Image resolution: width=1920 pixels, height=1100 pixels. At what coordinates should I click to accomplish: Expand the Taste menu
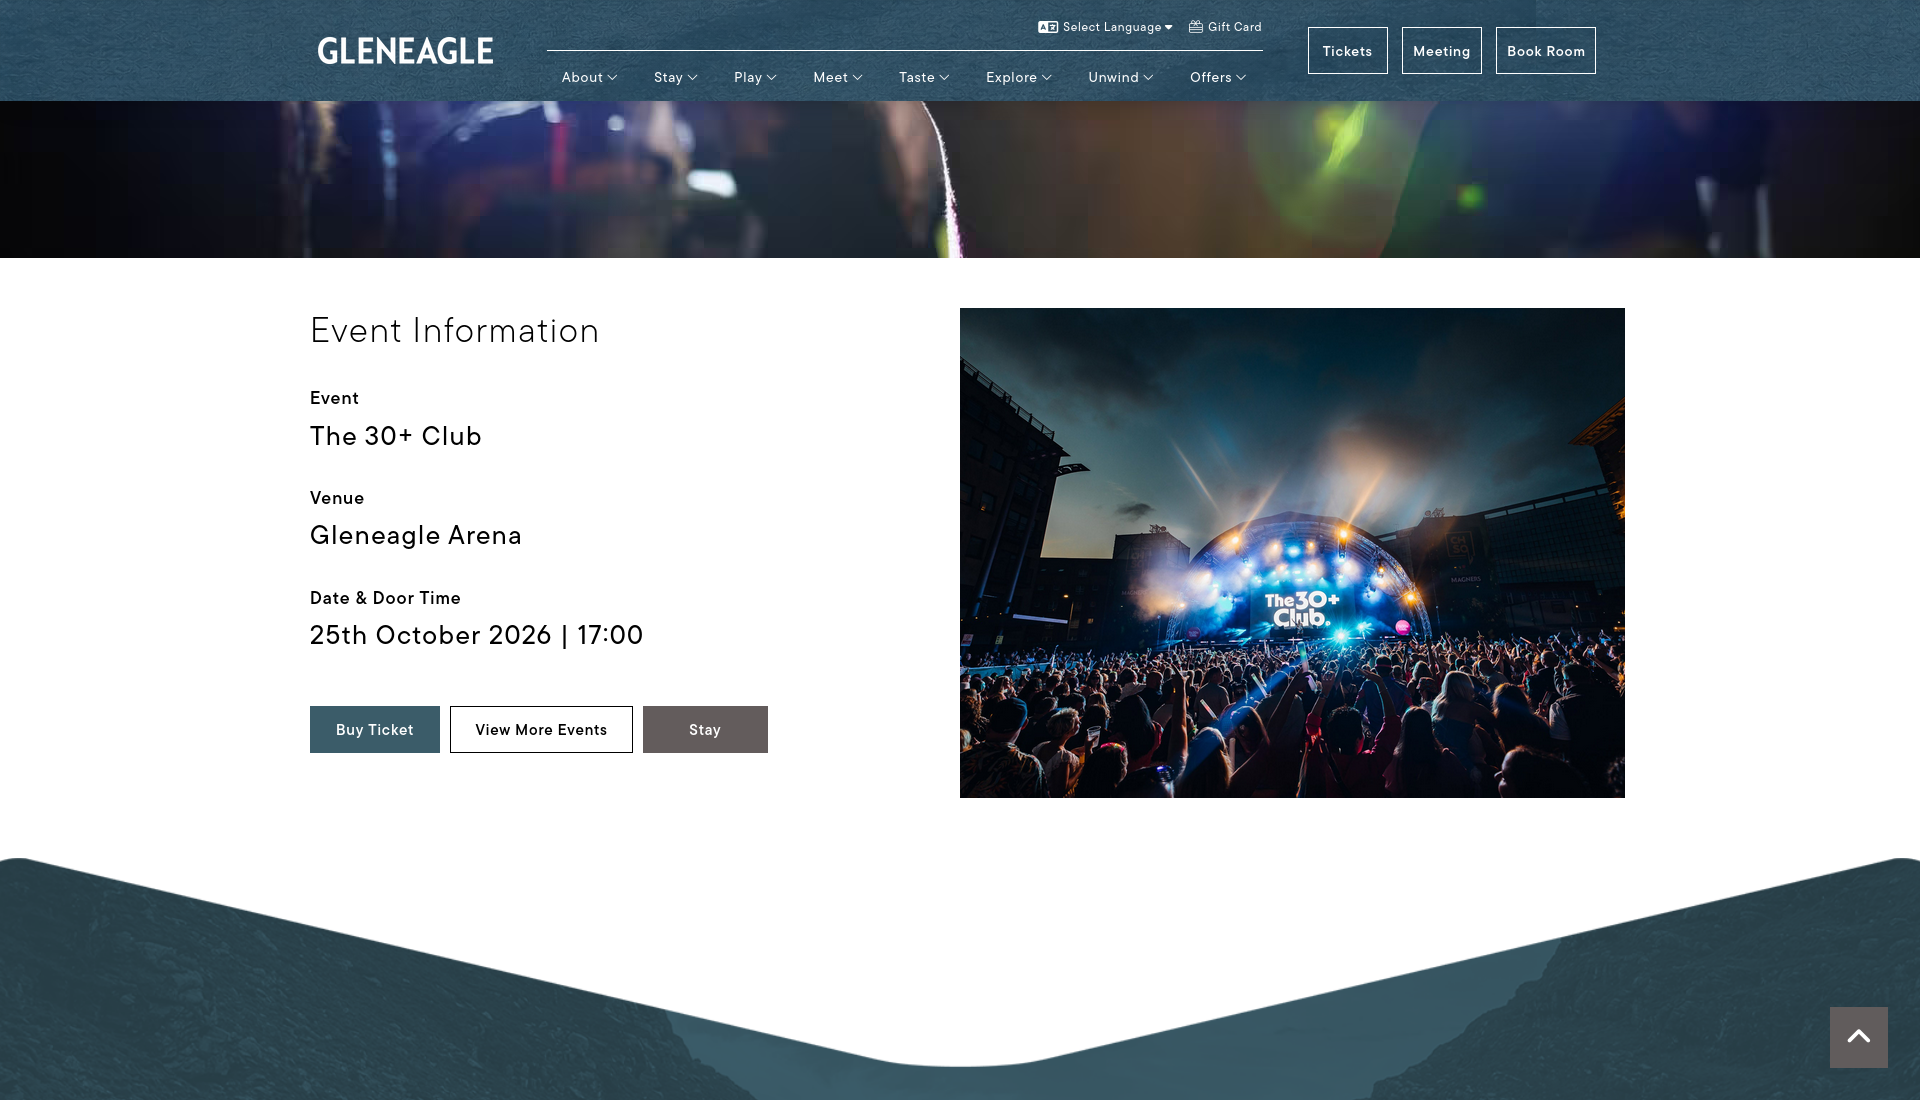(923, 77)
